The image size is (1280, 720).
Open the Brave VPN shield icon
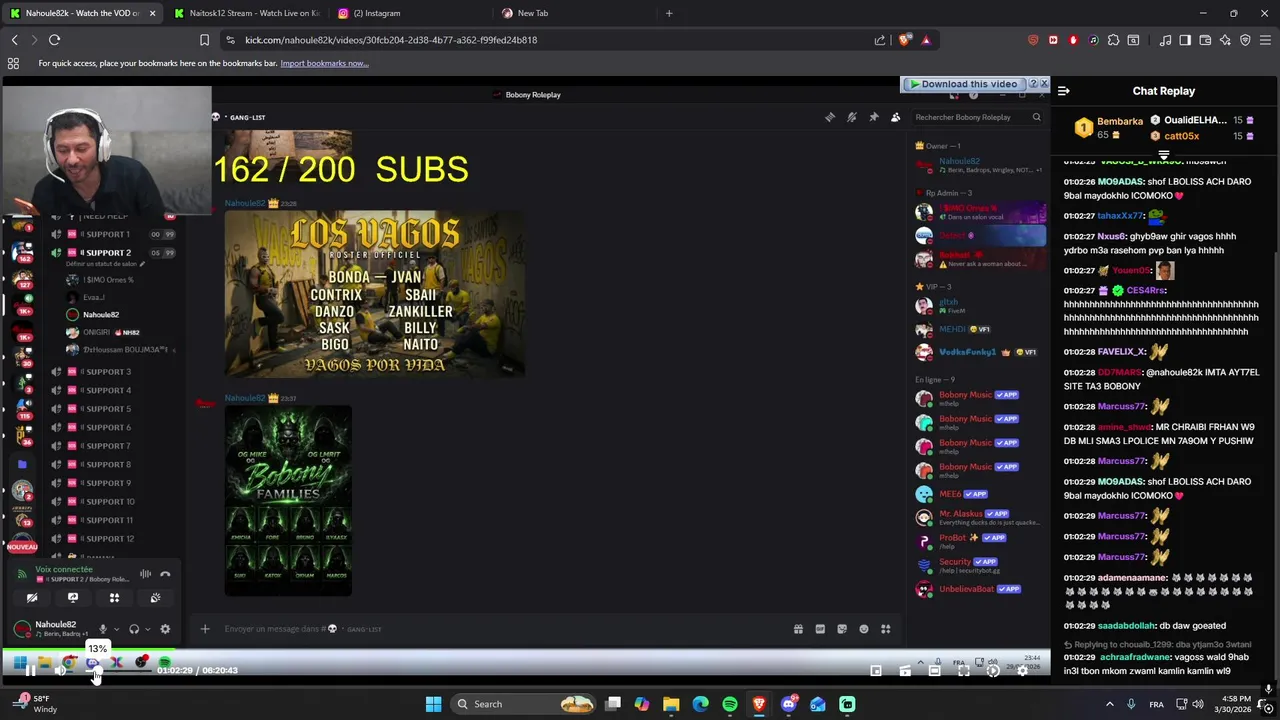pyautogui.click(x=1245, y=40)
